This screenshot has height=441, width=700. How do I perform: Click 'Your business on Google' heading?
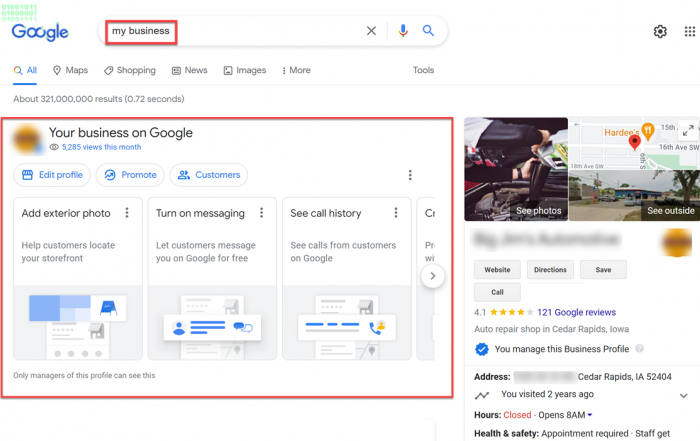tap(121, 133)
